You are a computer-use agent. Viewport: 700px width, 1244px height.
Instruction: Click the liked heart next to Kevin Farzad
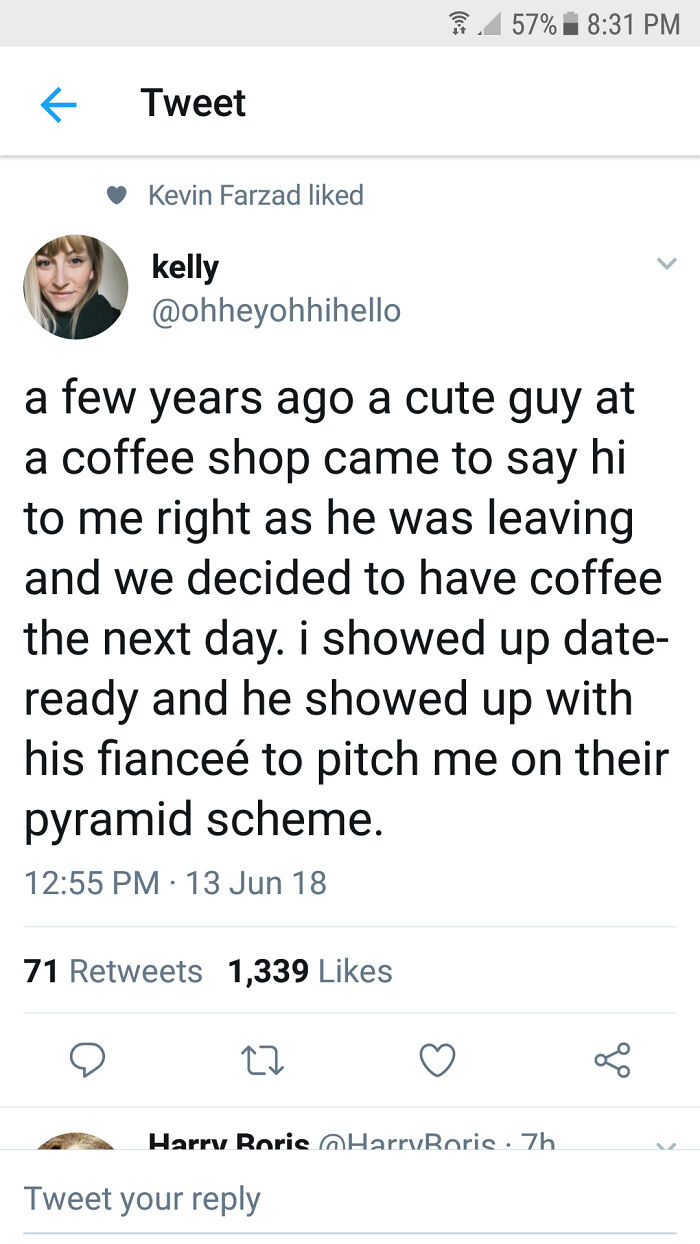click(117, 196)
